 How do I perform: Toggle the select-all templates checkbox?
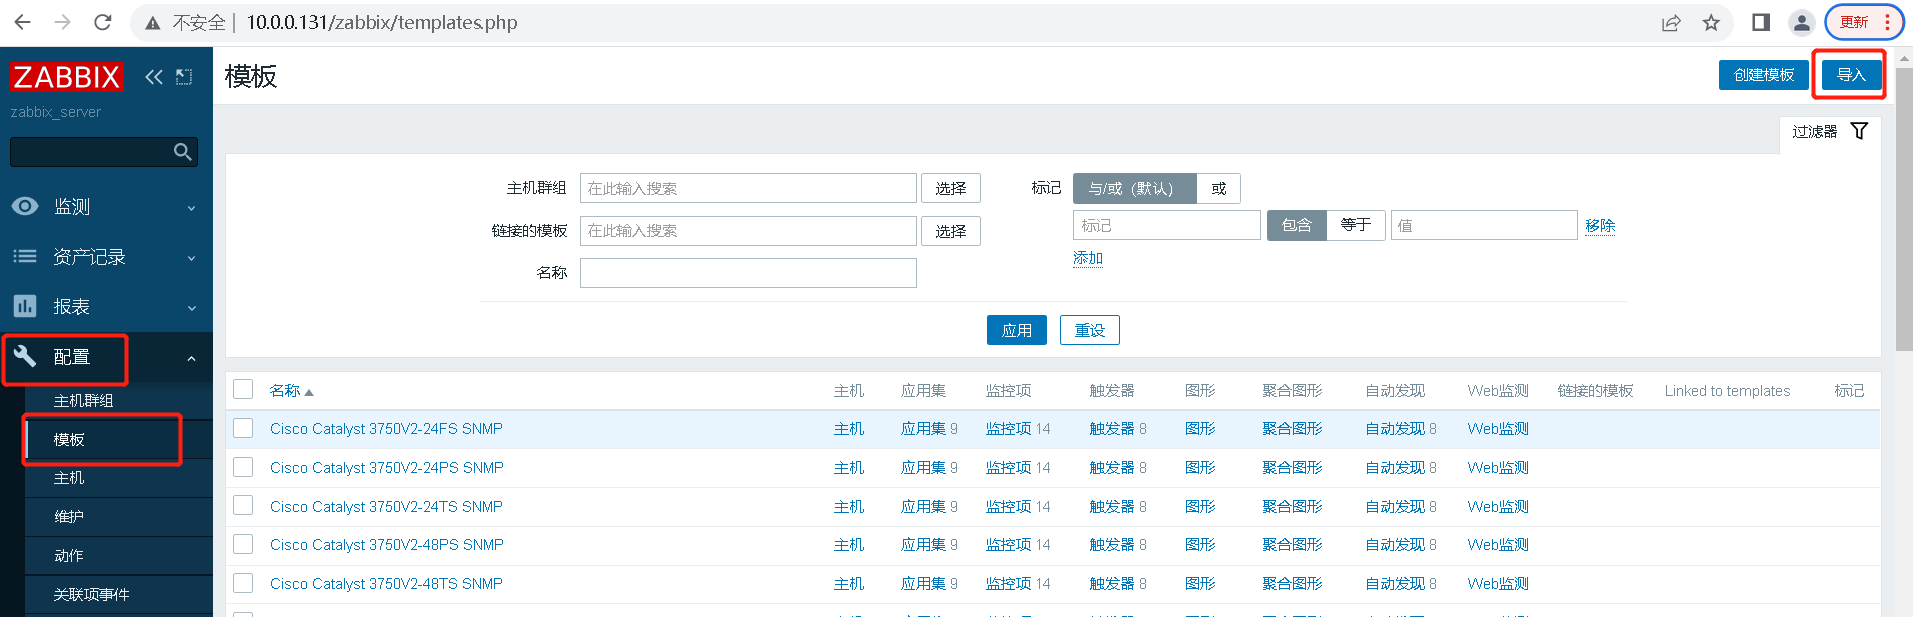[243, 389]
